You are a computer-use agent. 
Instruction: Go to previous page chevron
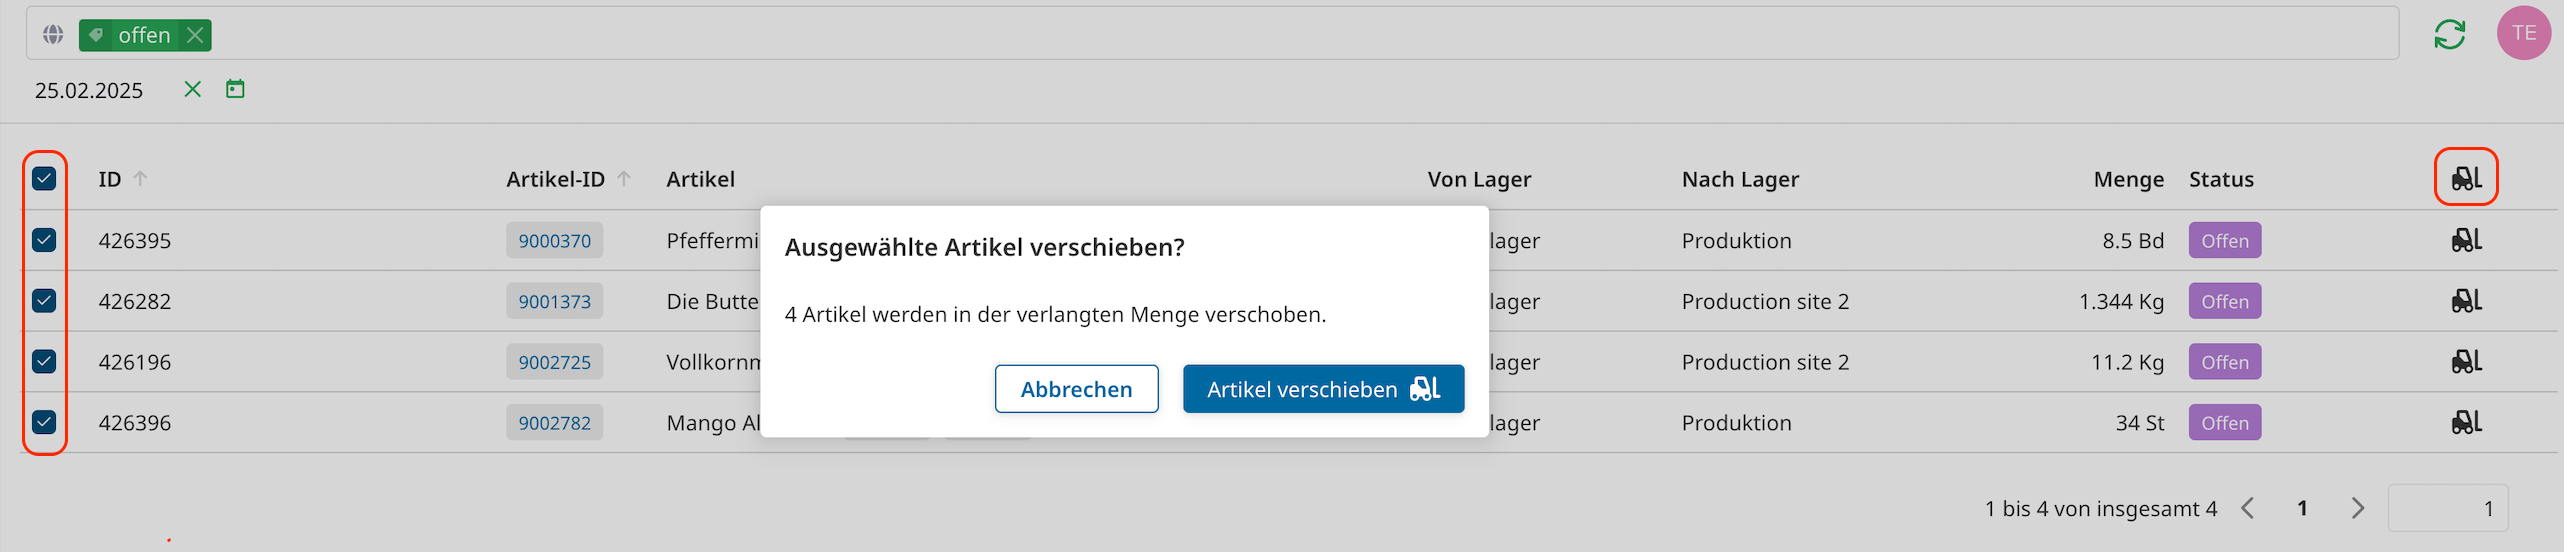[x=2248, y=508]
